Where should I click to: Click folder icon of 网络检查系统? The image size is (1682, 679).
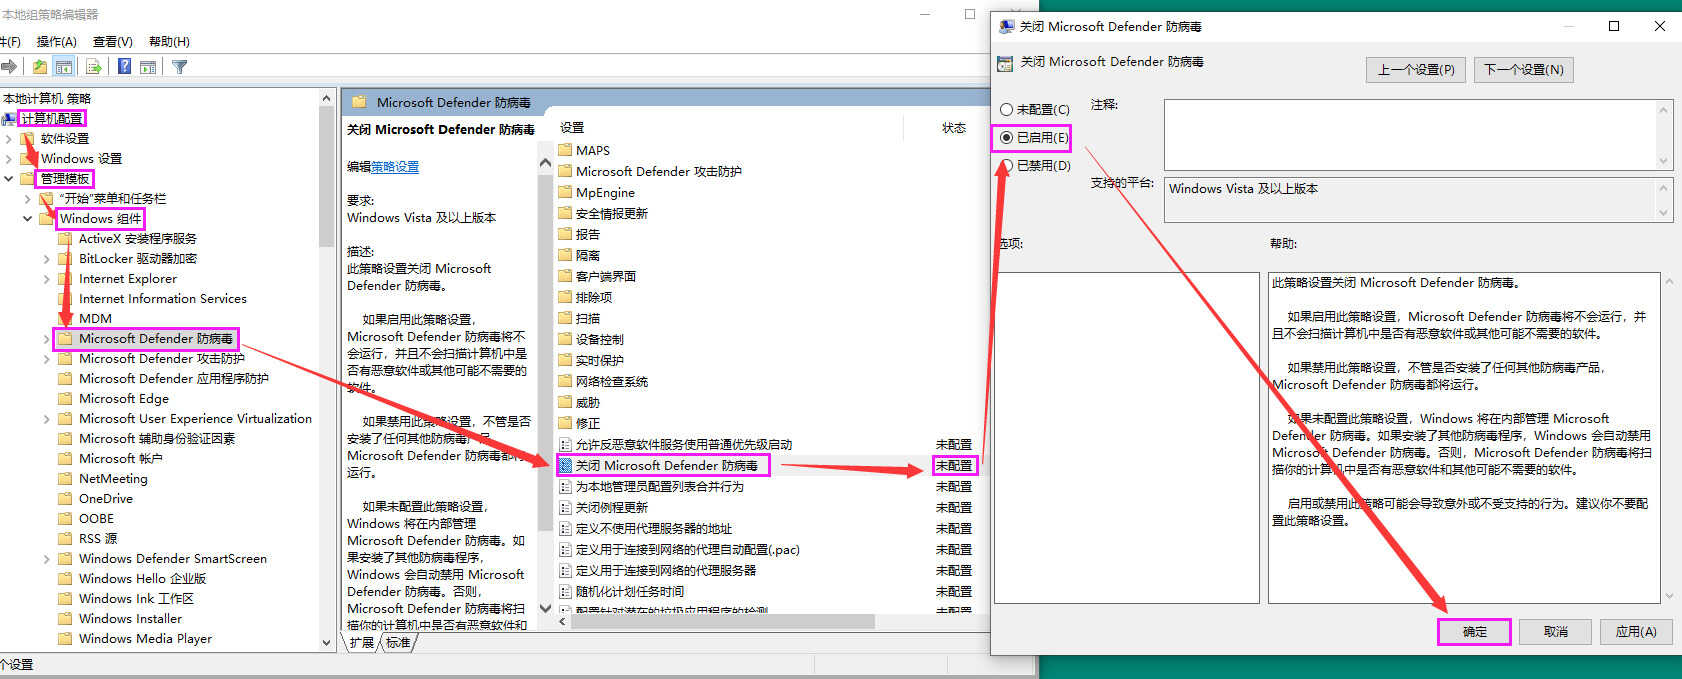pos(566,381)
